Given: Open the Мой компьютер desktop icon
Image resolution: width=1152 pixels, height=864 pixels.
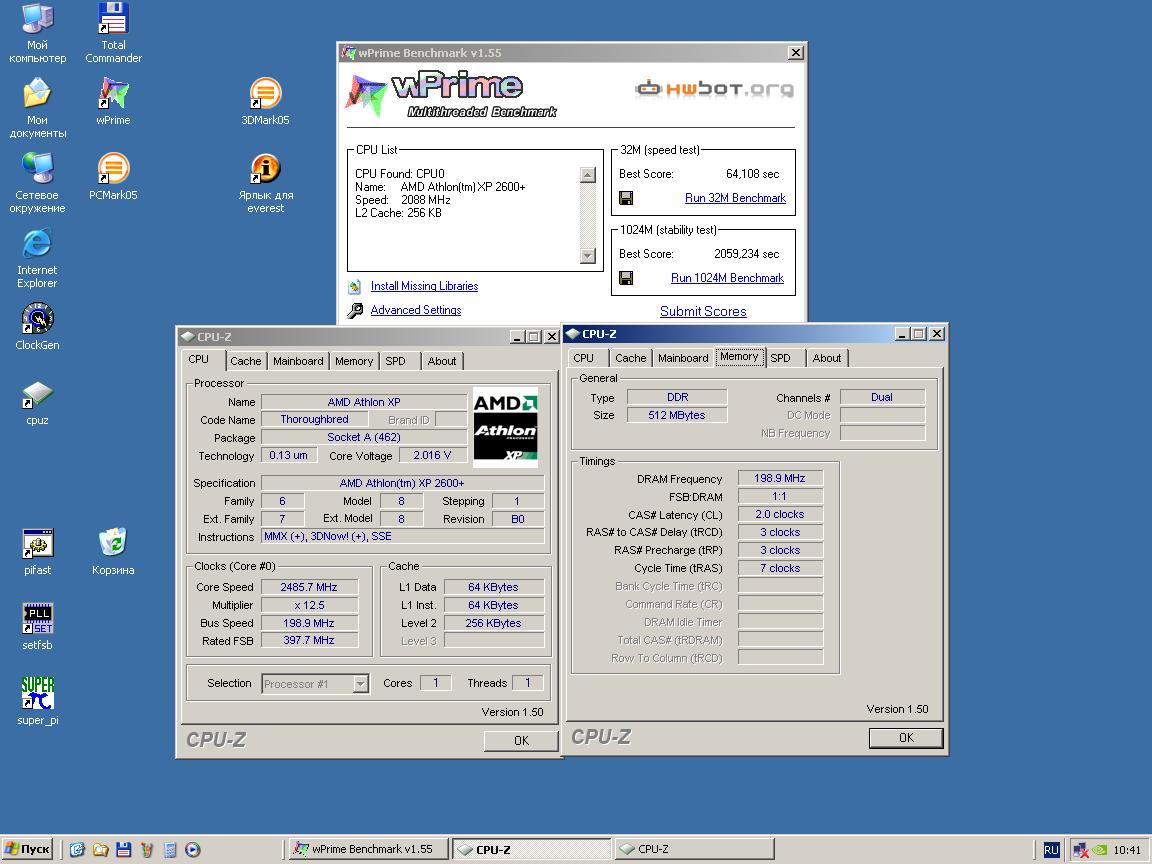Looking at the screenshot, I should (37, 33).
